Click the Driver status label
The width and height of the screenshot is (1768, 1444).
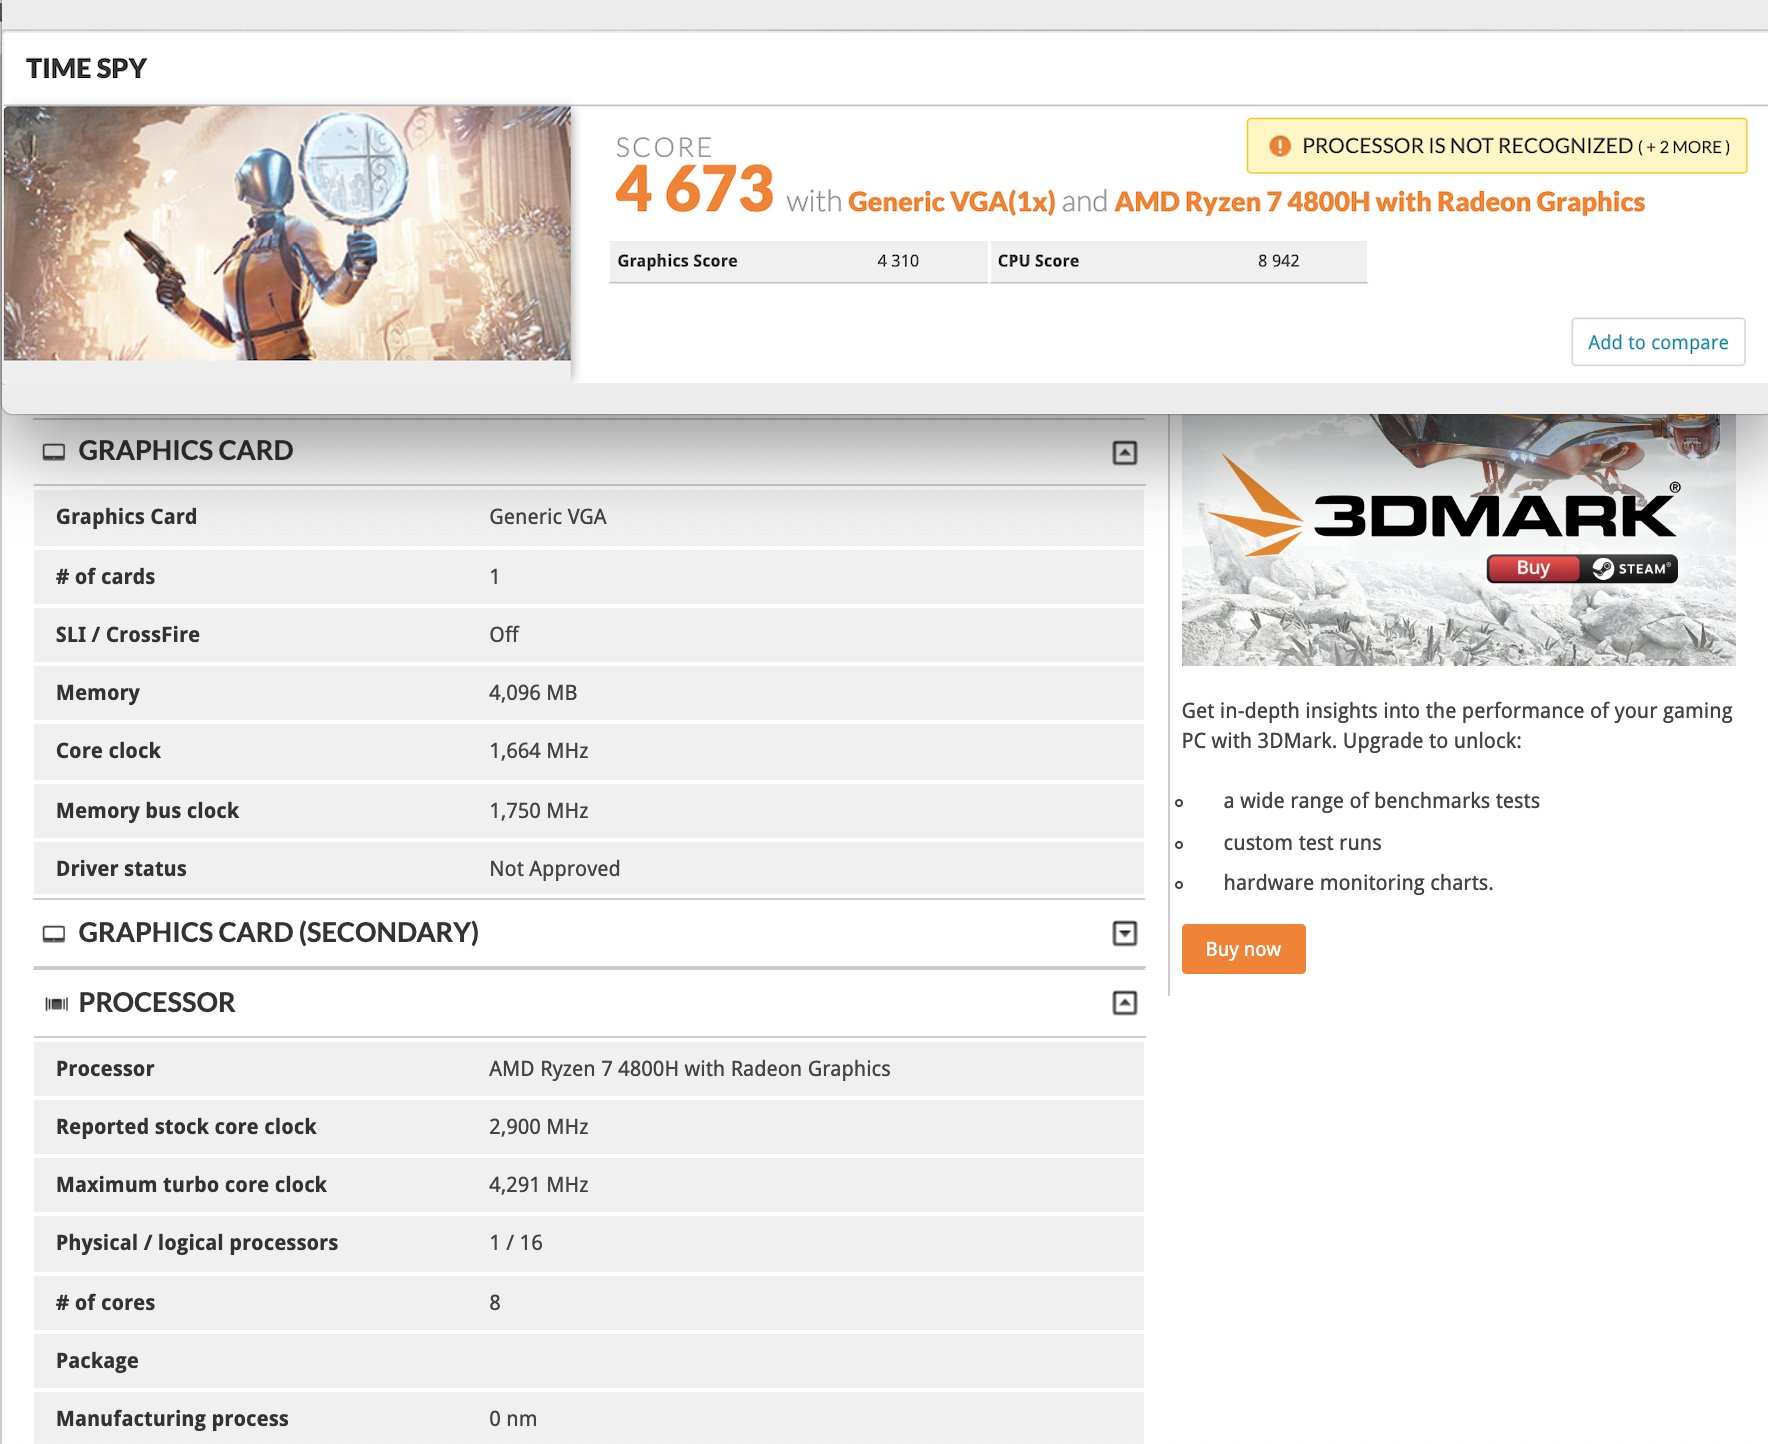121,869
